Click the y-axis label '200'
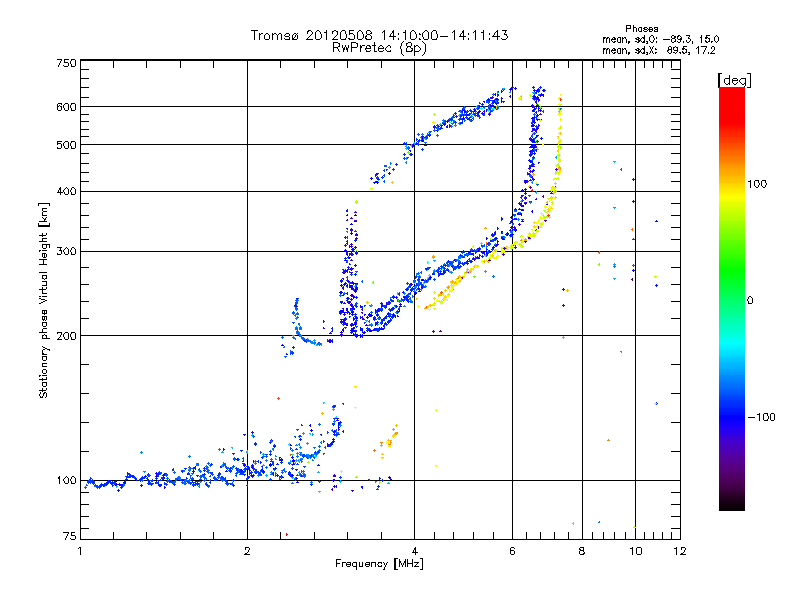This screenshot has width=800, height=600. point(66,336)
